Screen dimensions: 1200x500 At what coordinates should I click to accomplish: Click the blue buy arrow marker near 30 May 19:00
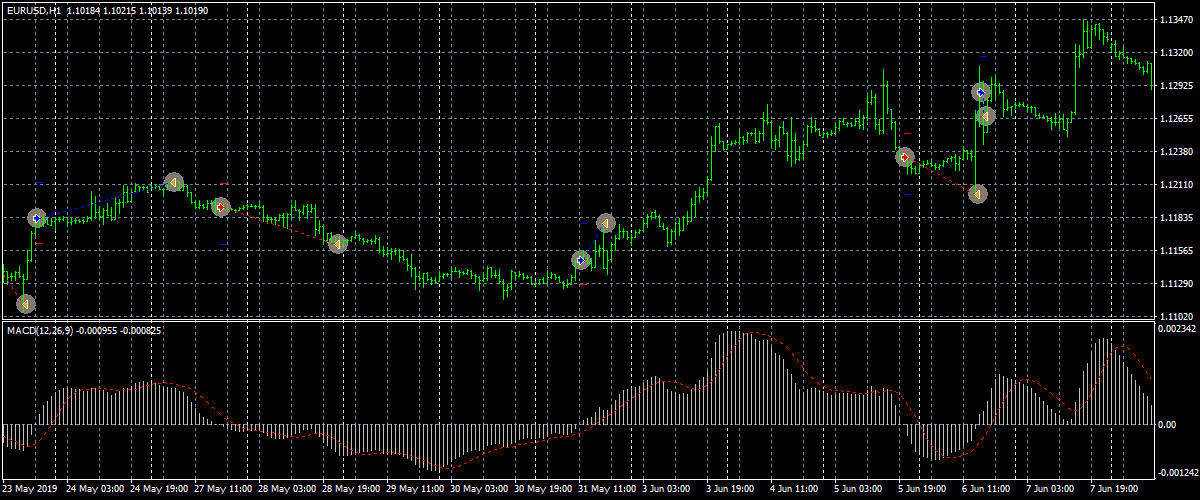(x=581, y=260)
